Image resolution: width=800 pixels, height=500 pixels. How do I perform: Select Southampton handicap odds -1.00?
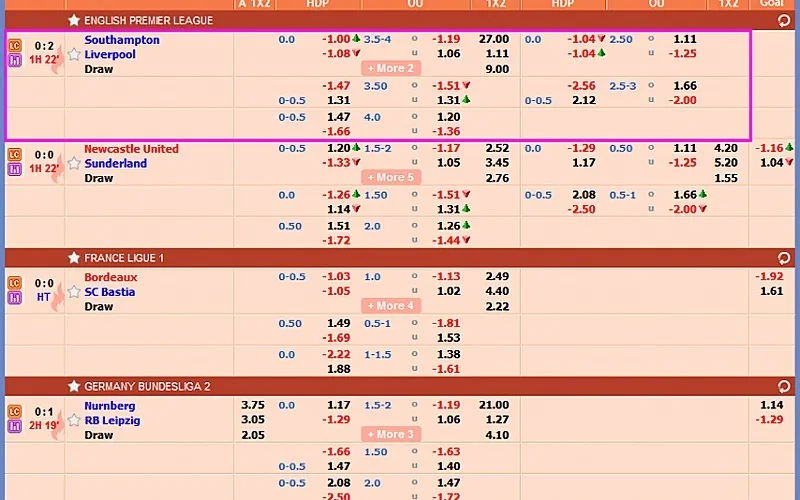[336, 39]
